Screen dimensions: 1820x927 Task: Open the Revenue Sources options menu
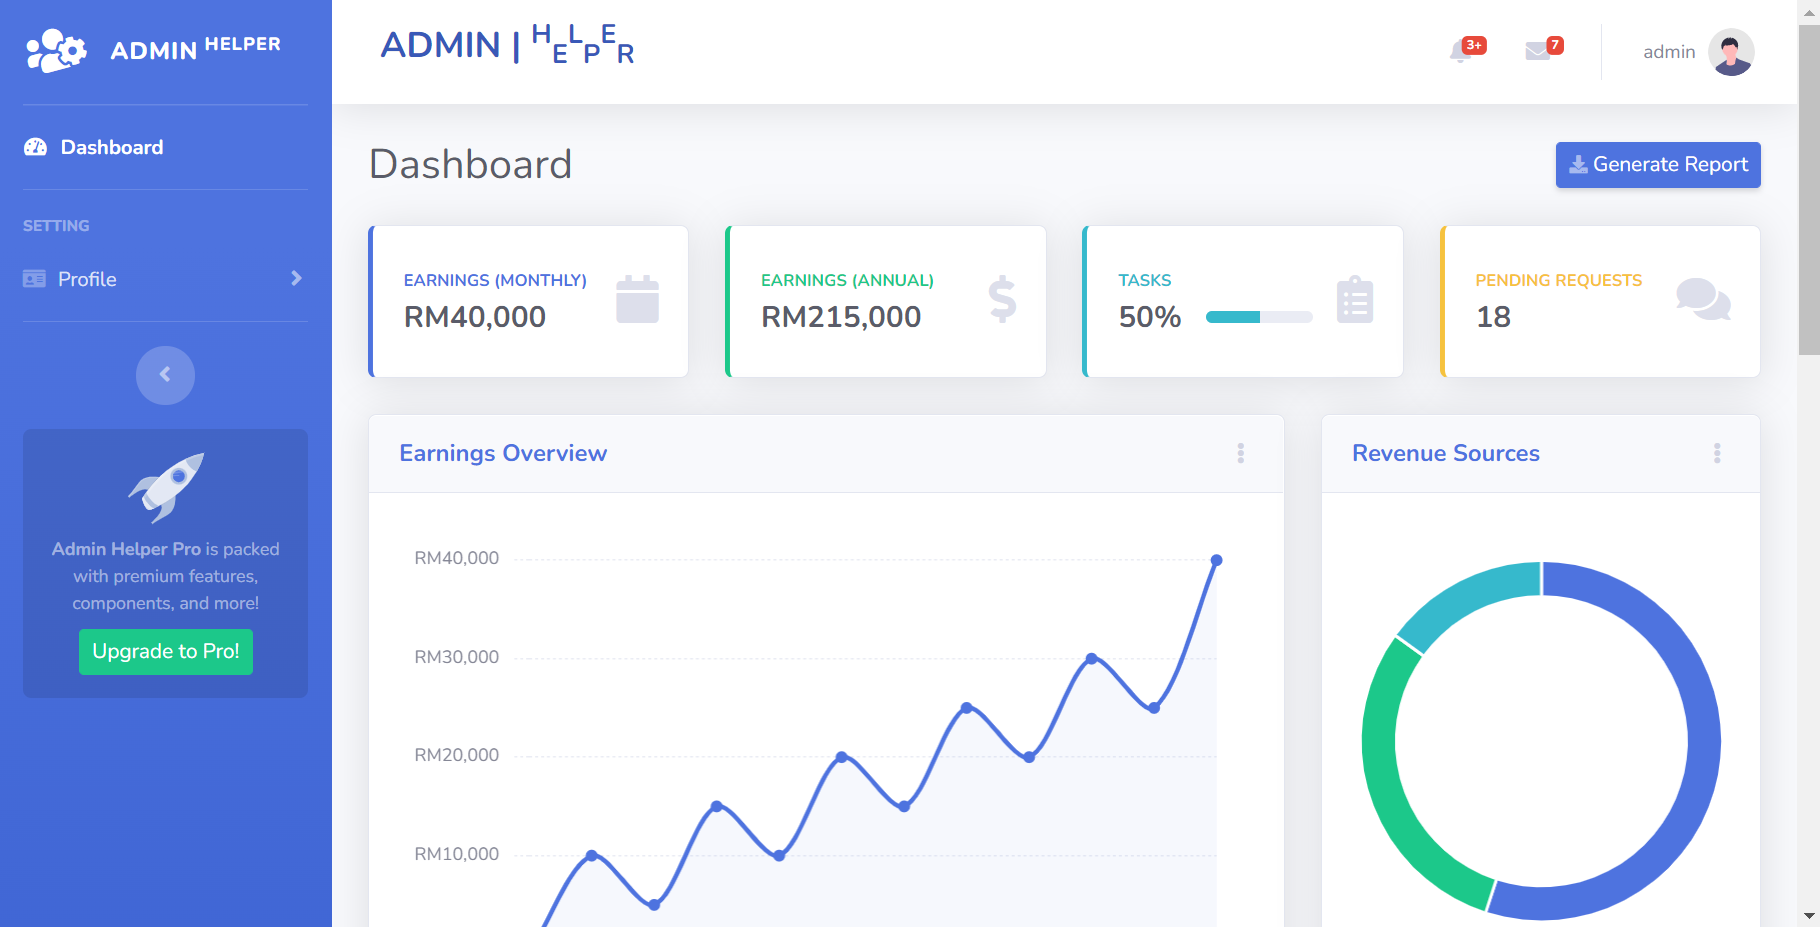pos(1717,453)
